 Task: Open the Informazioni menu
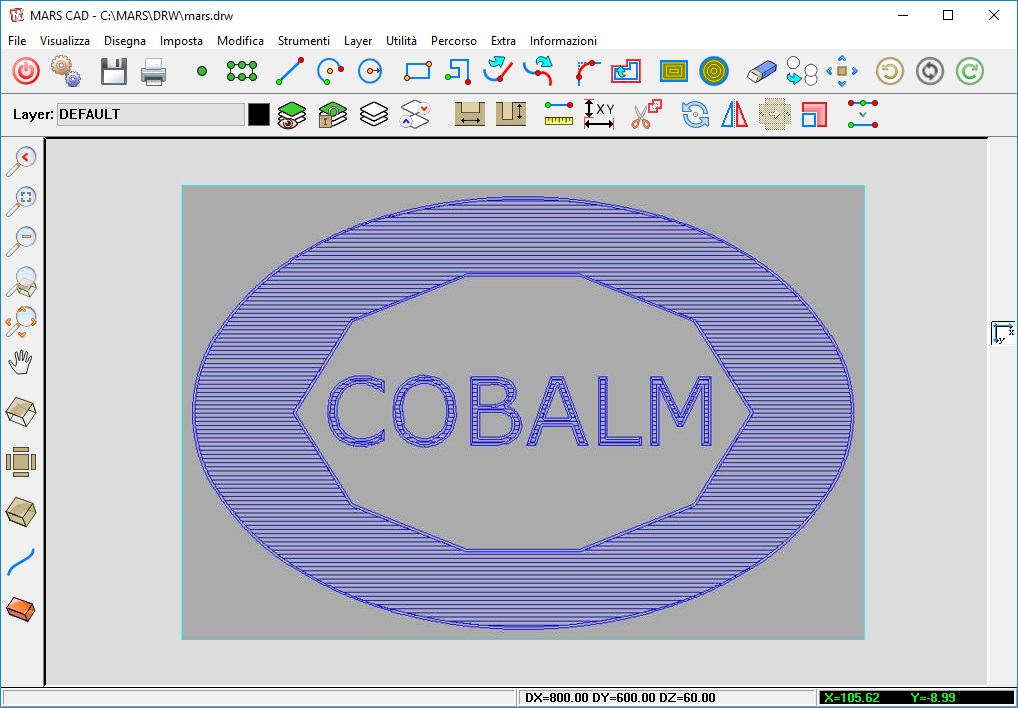tap(563, 40)
